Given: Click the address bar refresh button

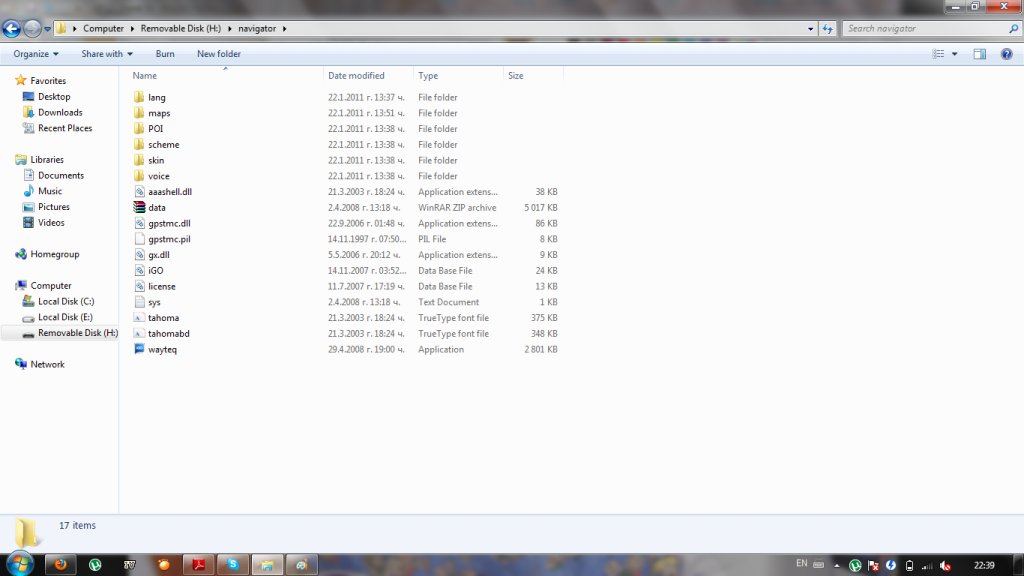Looking at the screenshot, I should click(827, 29).
